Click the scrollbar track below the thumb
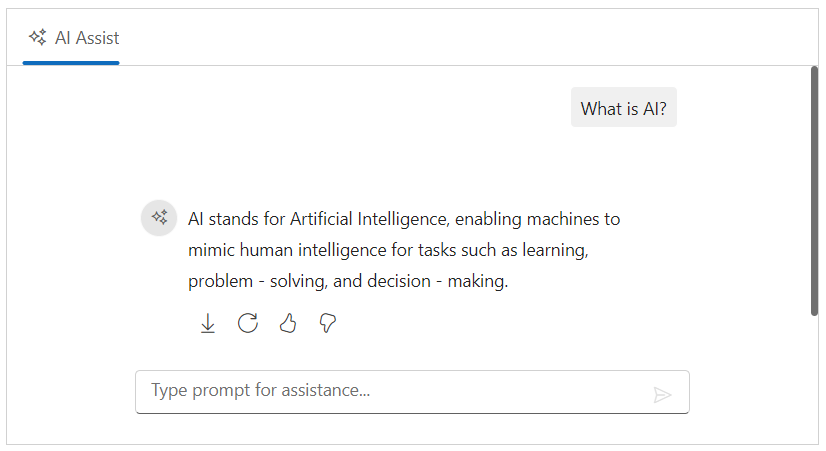This screenshot has height=451, width=826. pos(814,380)
